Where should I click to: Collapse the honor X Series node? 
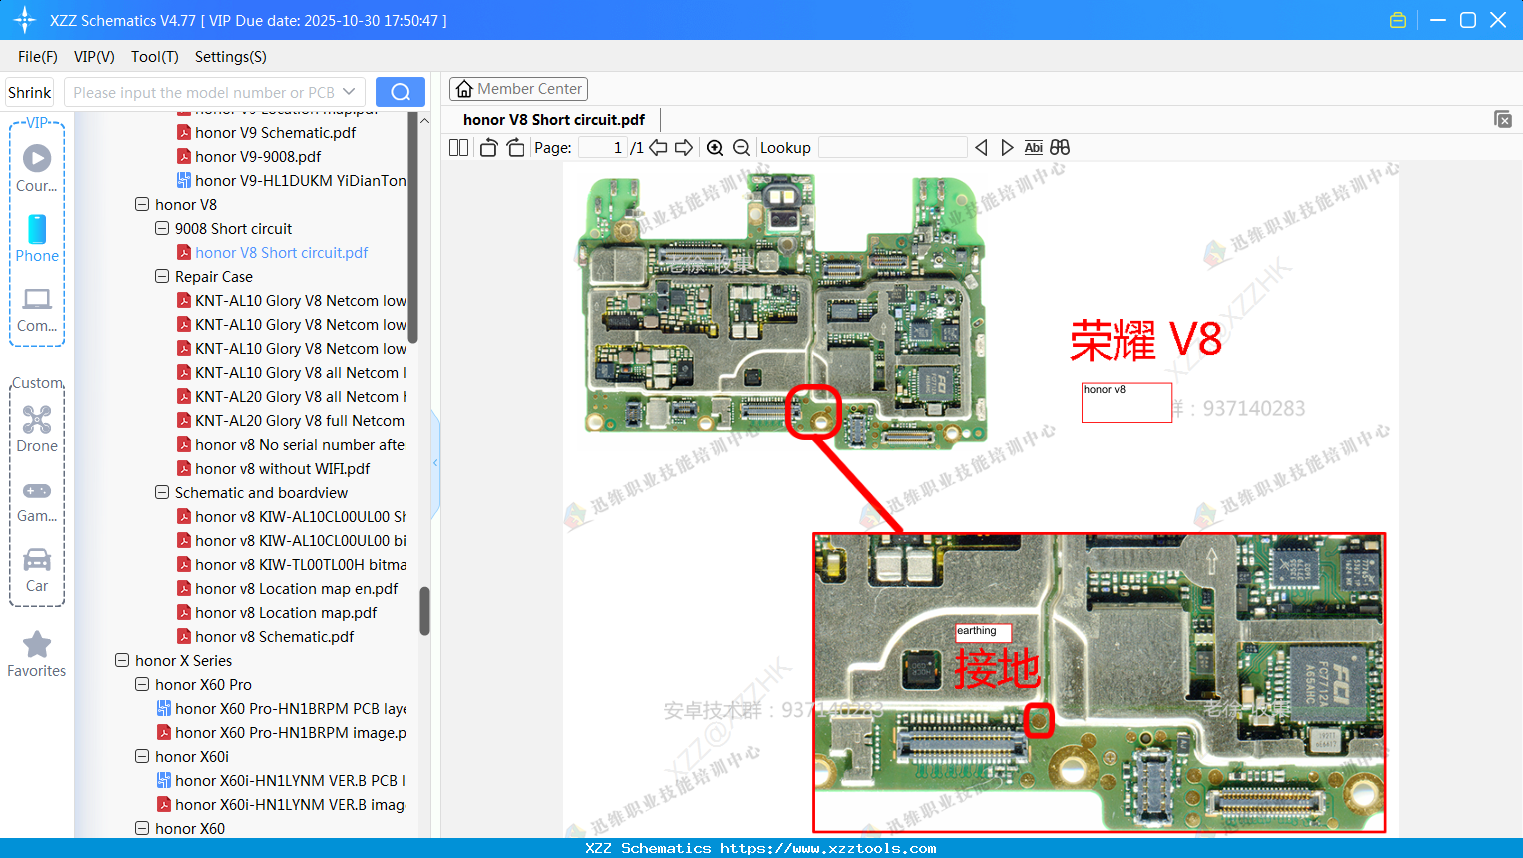click(x=122, y=661)
